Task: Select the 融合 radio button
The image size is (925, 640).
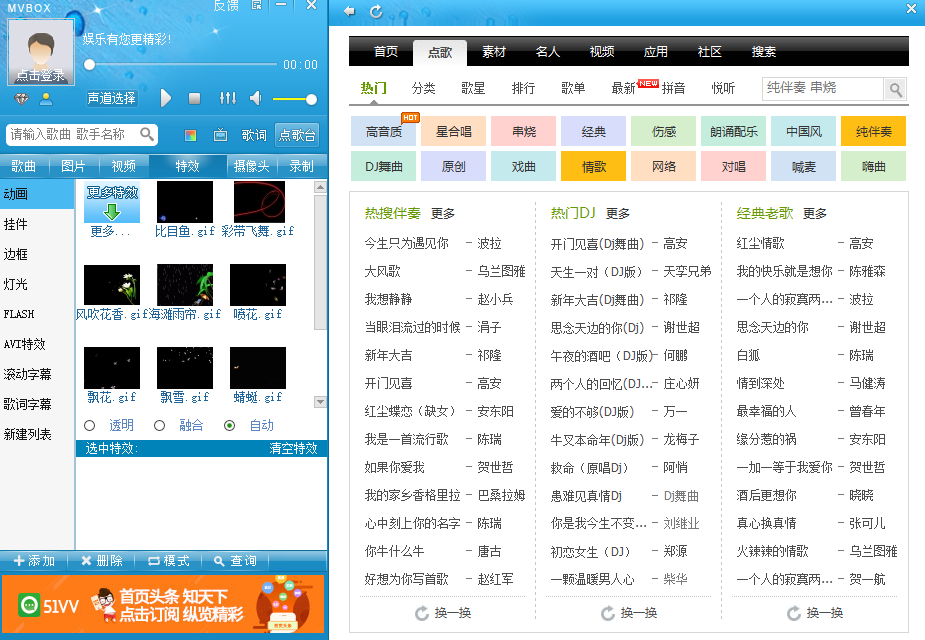Action: (159, 425)
